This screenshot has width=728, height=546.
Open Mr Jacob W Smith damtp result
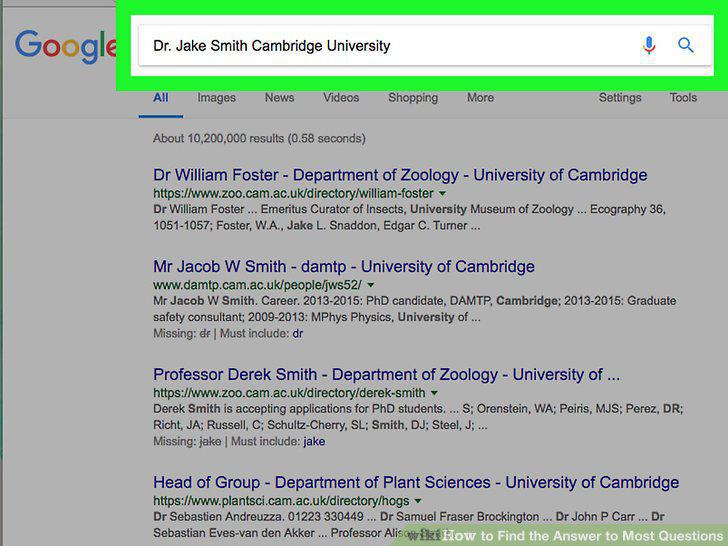pos(344,266)
